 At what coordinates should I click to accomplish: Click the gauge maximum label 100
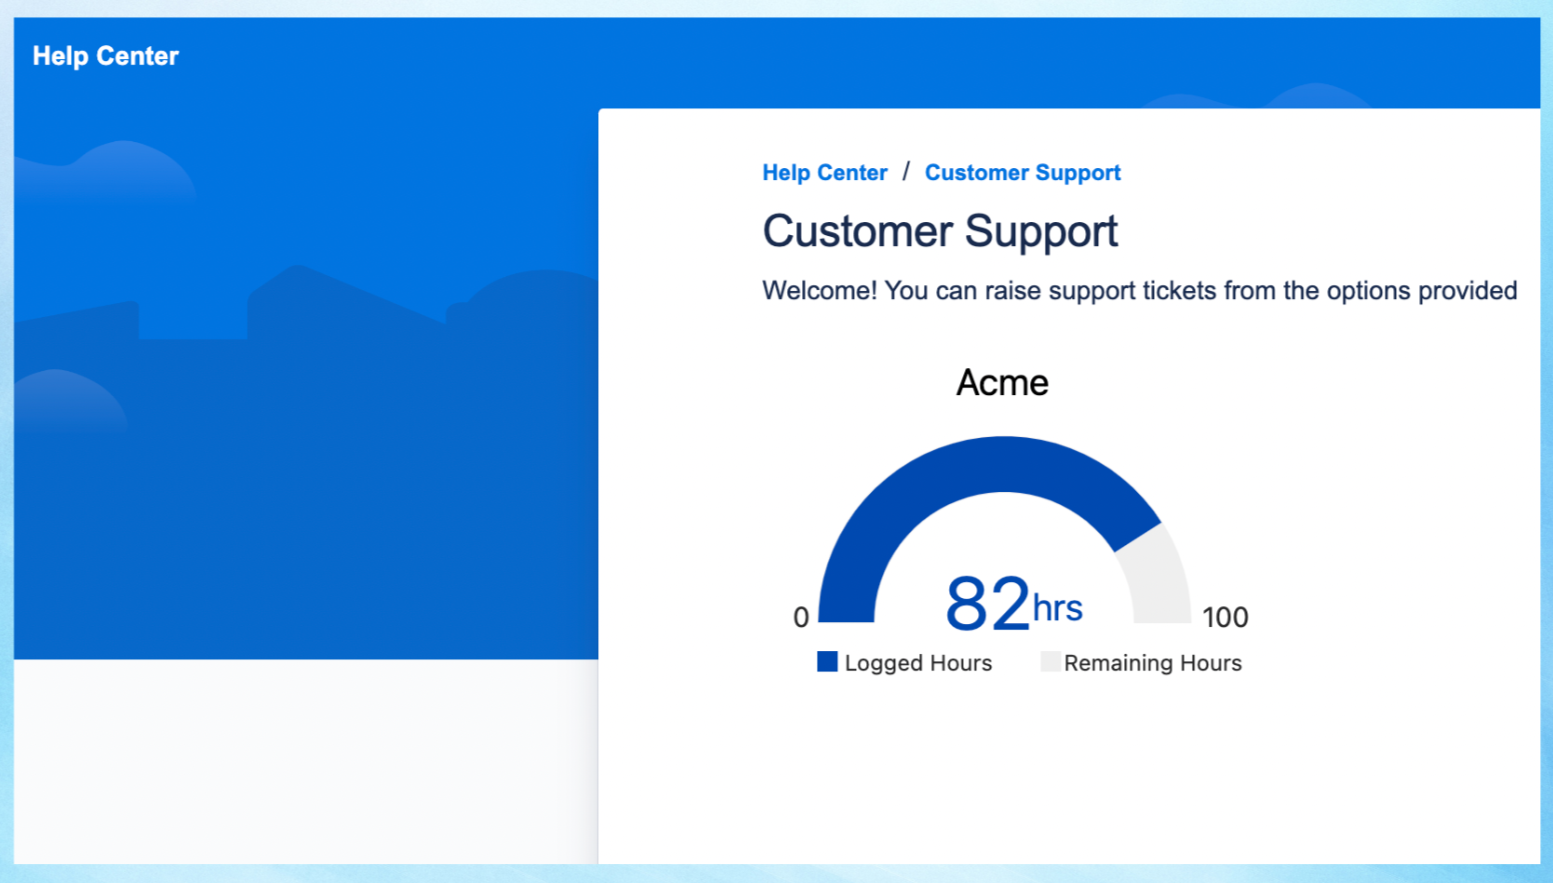[x=1225, y=617]
